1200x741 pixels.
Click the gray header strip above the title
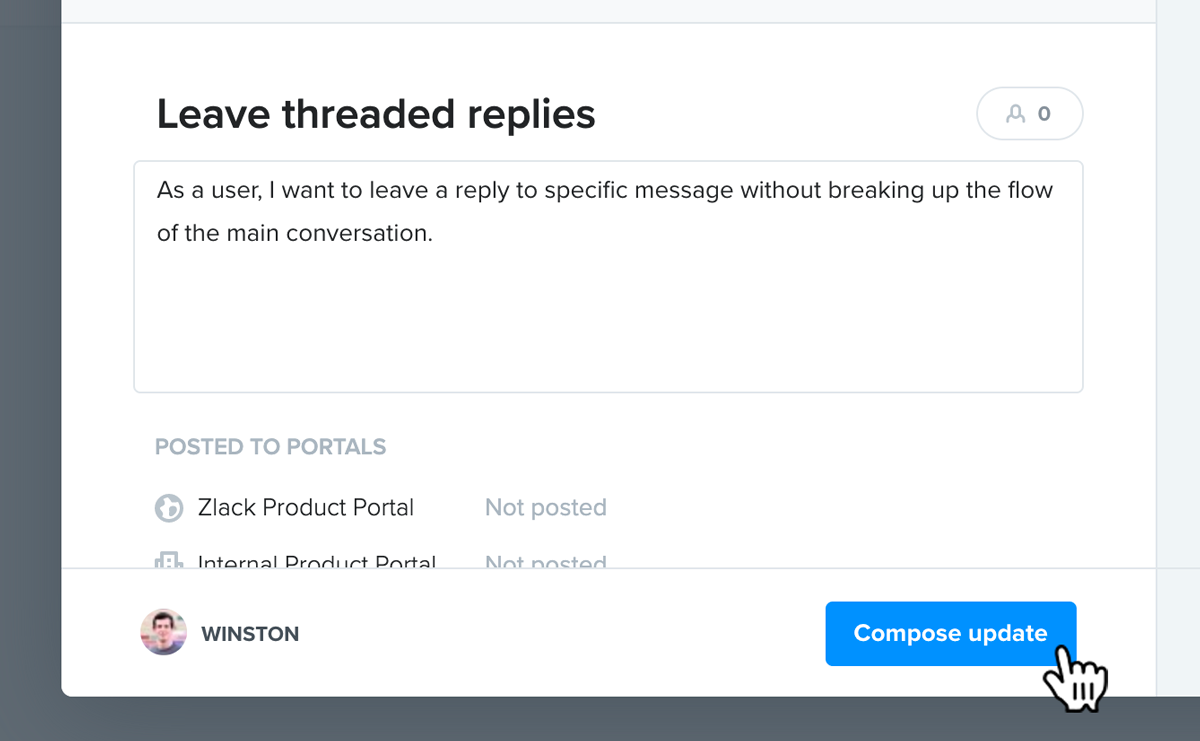click(x=608, y=10)
